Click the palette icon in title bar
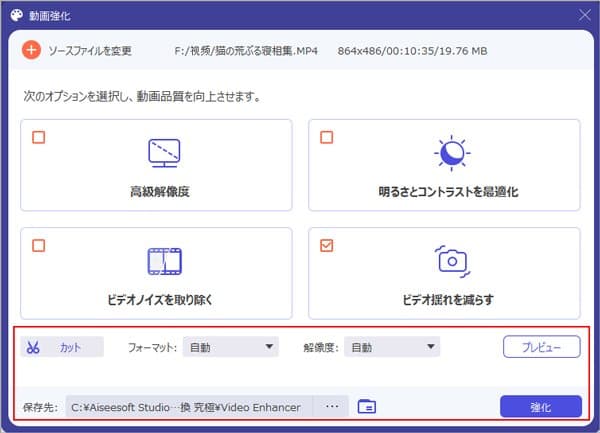This screenshot has height=433, width=600. point(17,15)
